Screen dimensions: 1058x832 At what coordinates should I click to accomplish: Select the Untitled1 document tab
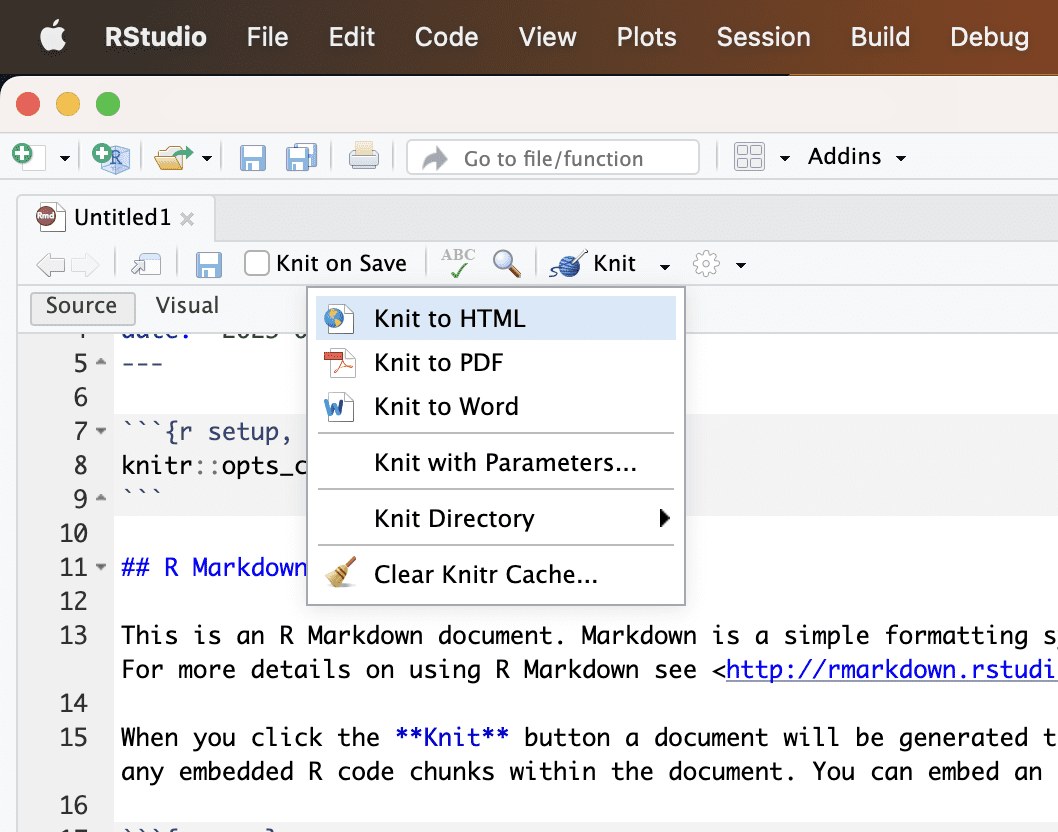(x=116, y=218)
